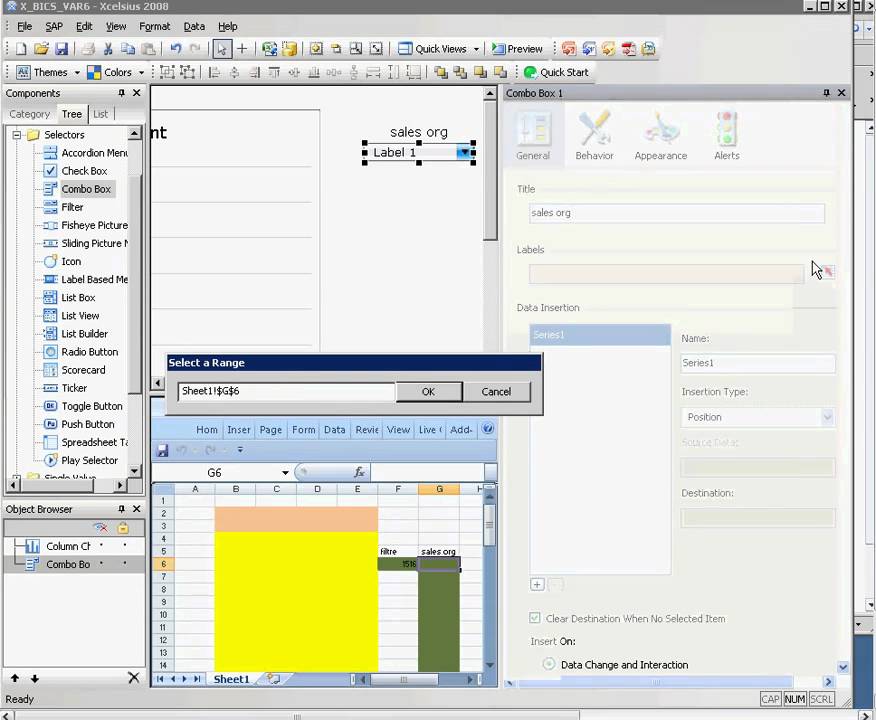
Task: Click the Undo arrow in main toolbar
Action: [x=175, y=49]
